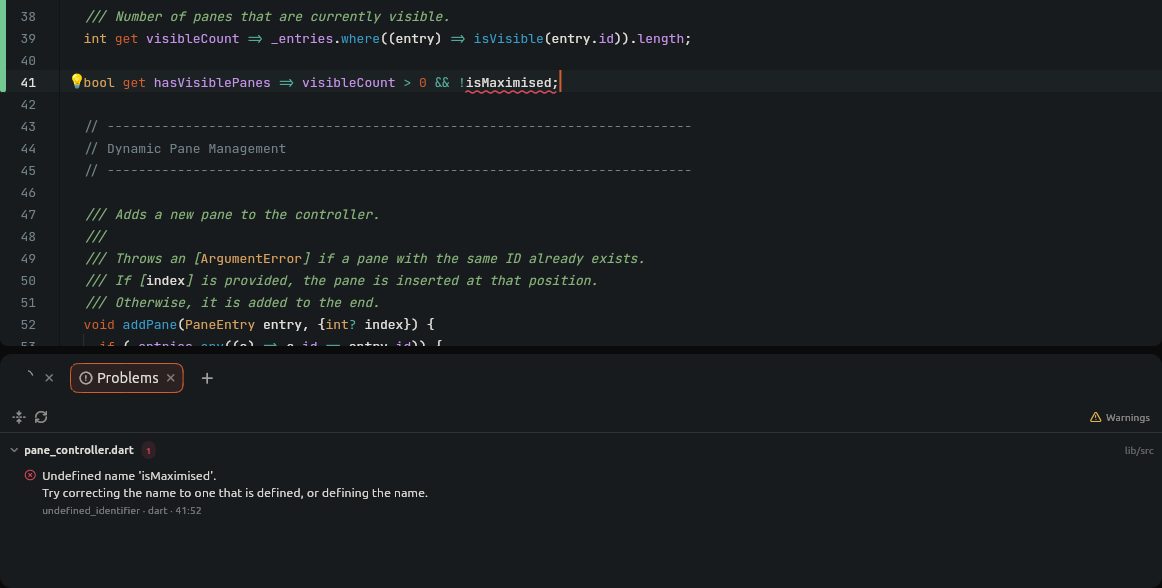Click _entries on line 39
1162x588 pixels.
[302, 39]
